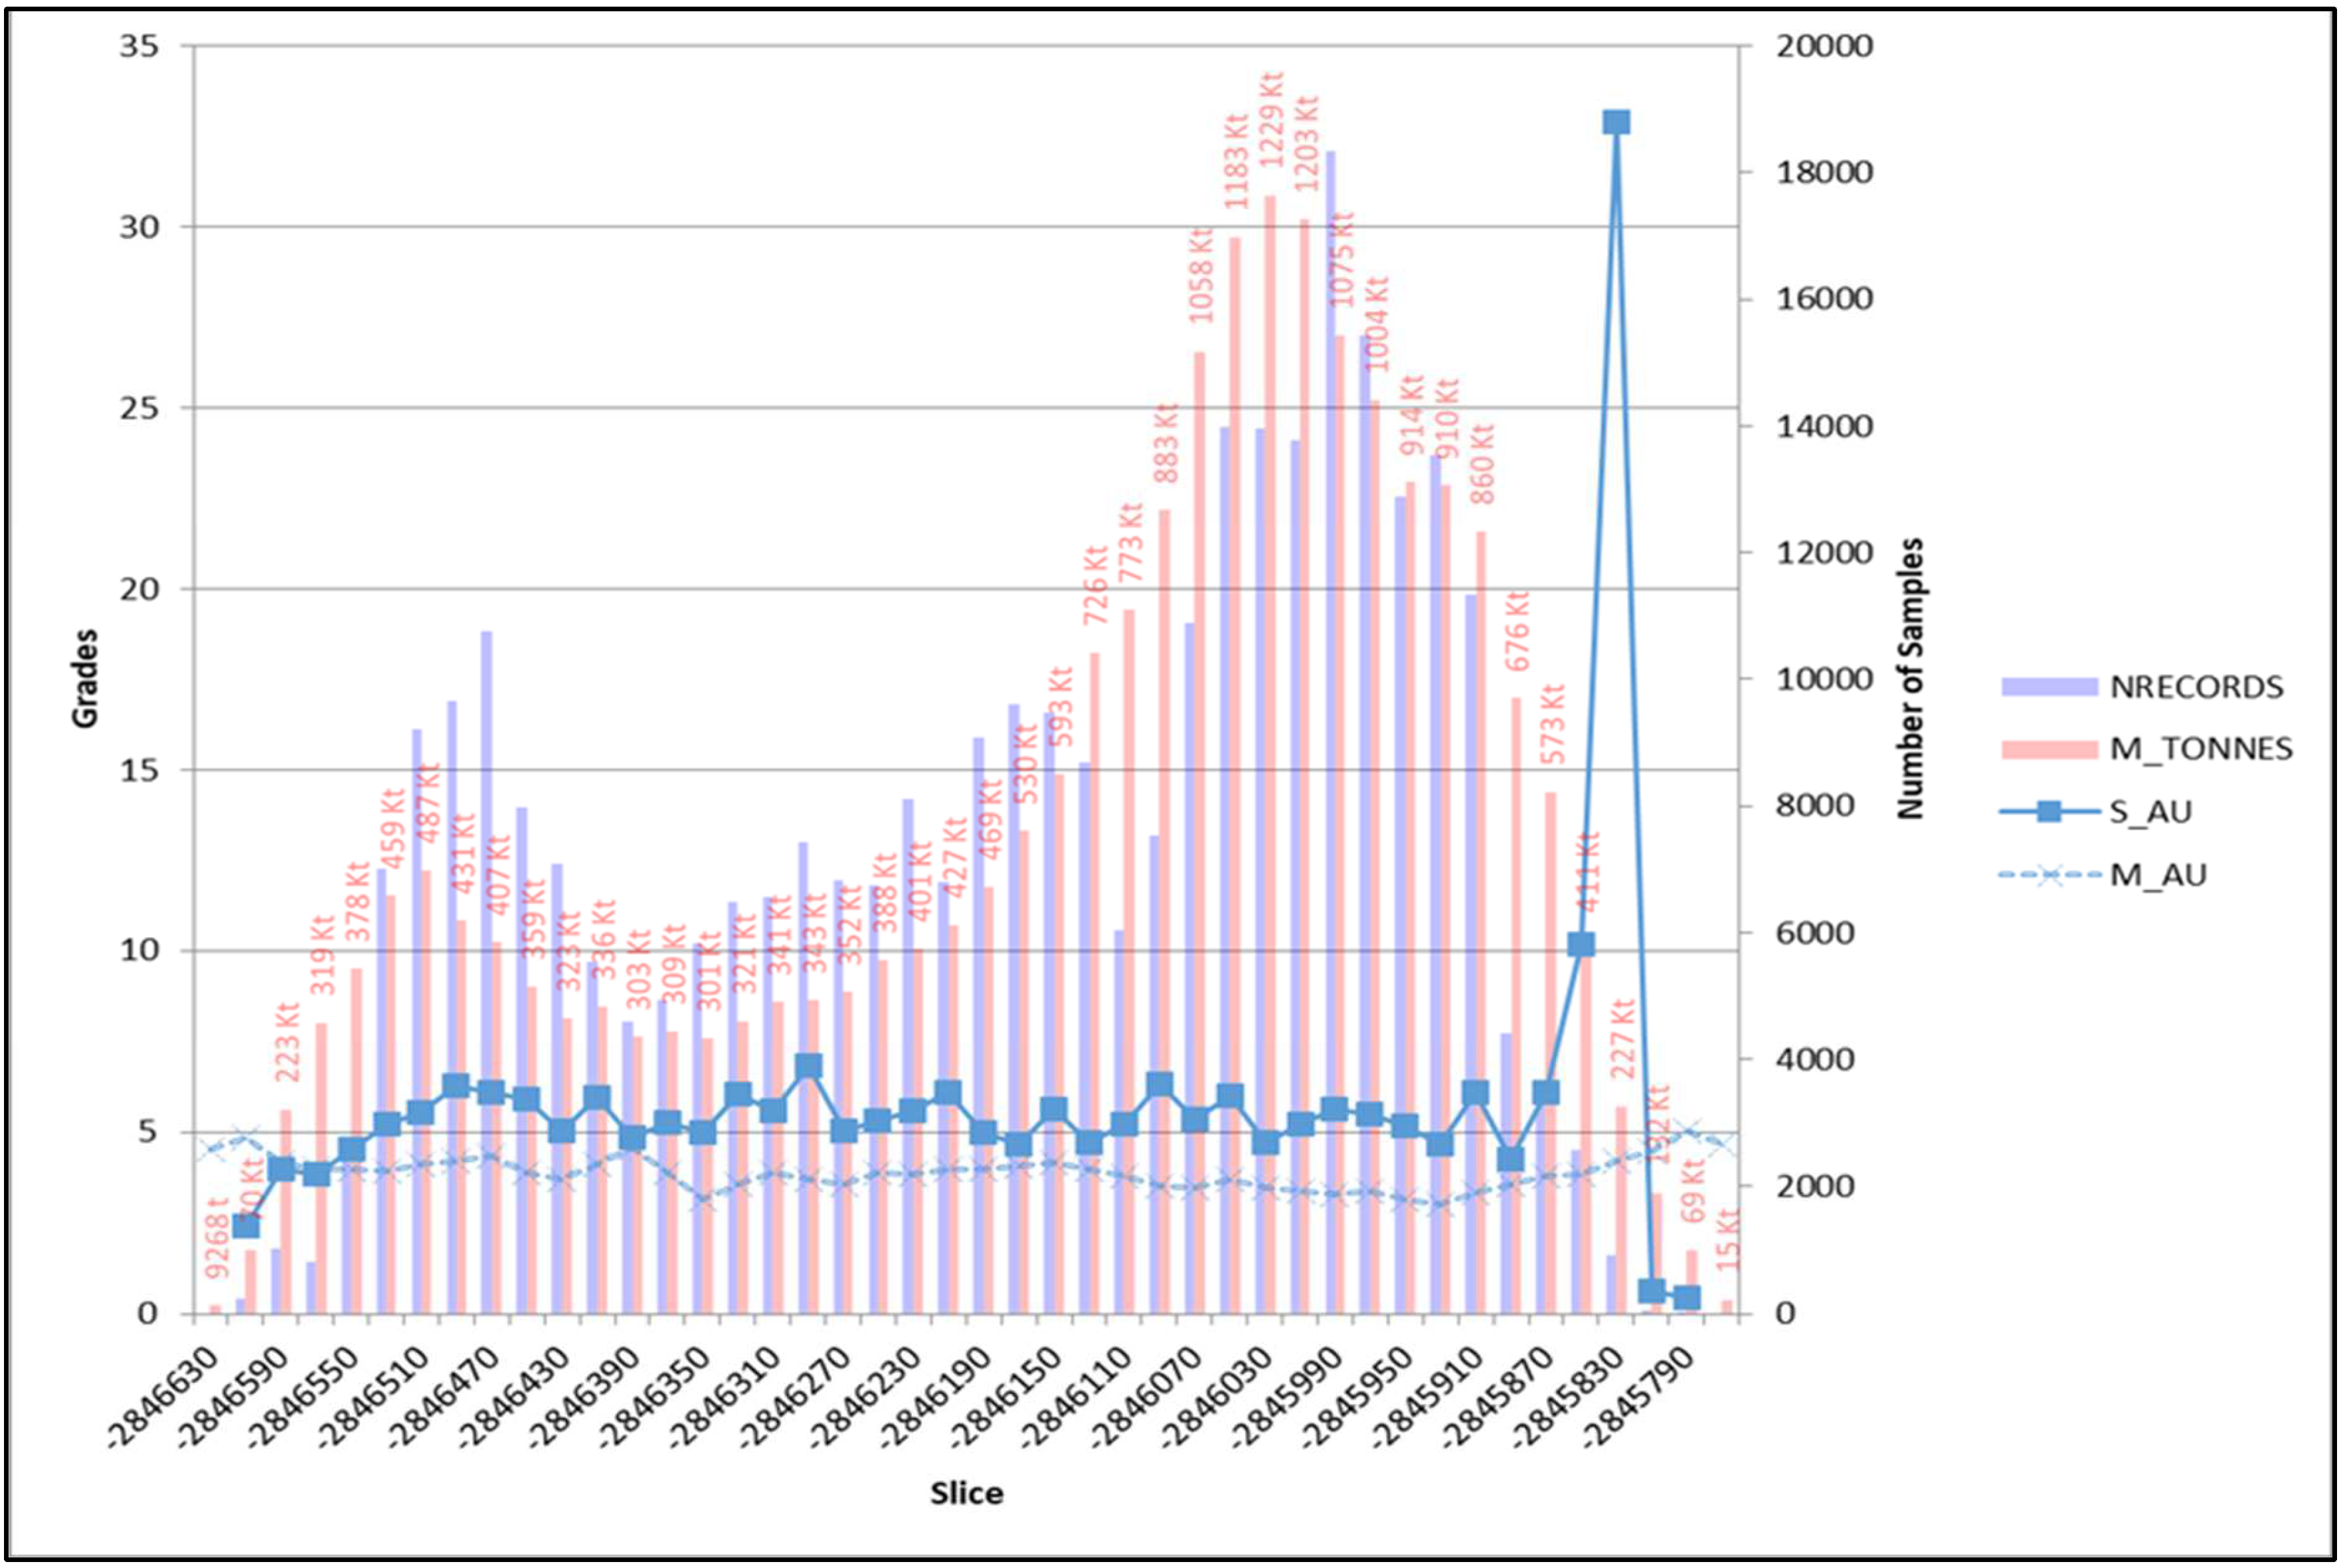
Task: Click the M_TONNES legend color swatch
Action: coord(2049,749)
